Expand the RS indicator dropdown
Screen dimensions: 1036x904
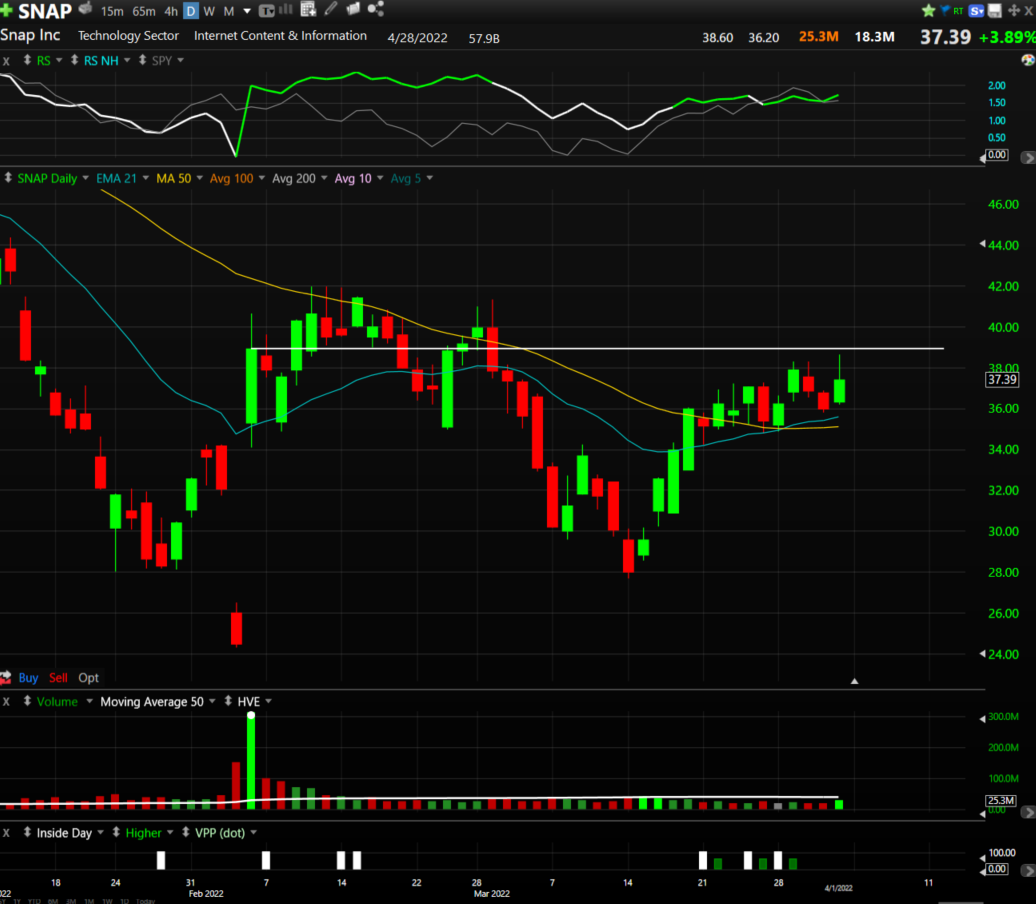pyautogui.click(x=59, y=60)
